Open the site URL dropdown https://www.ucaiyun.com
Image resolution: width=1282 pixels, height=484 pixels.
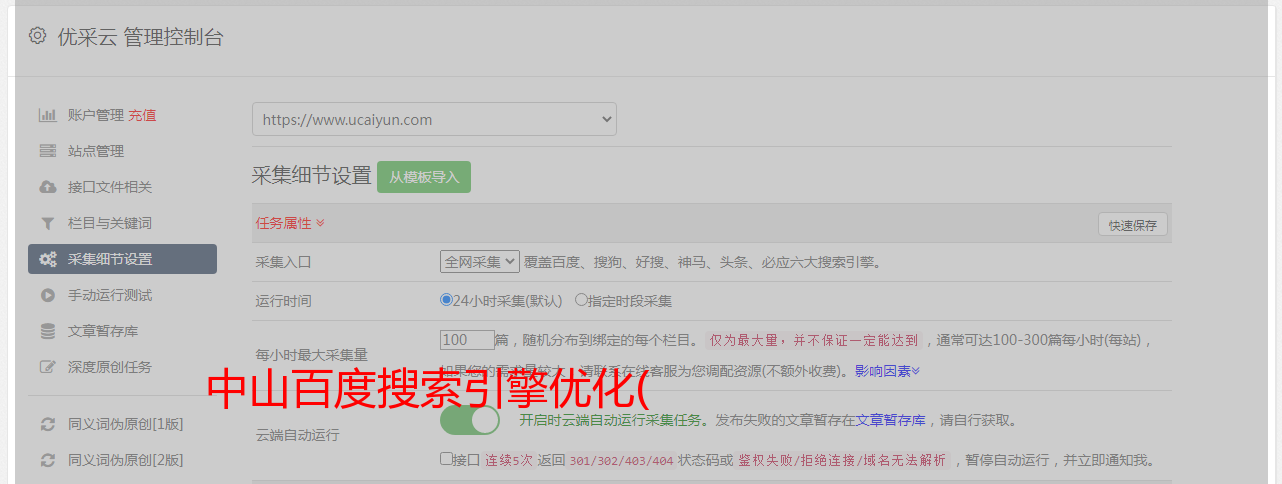434,119
